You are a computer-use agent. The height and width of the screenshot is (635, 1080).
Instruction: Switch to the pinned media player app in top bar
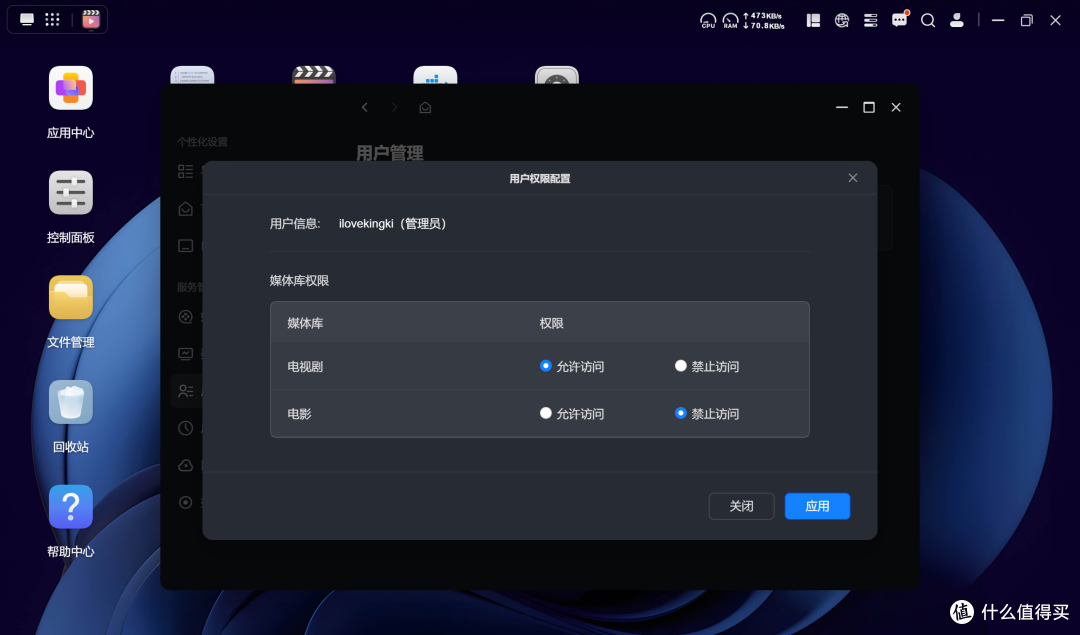point(90,19)
